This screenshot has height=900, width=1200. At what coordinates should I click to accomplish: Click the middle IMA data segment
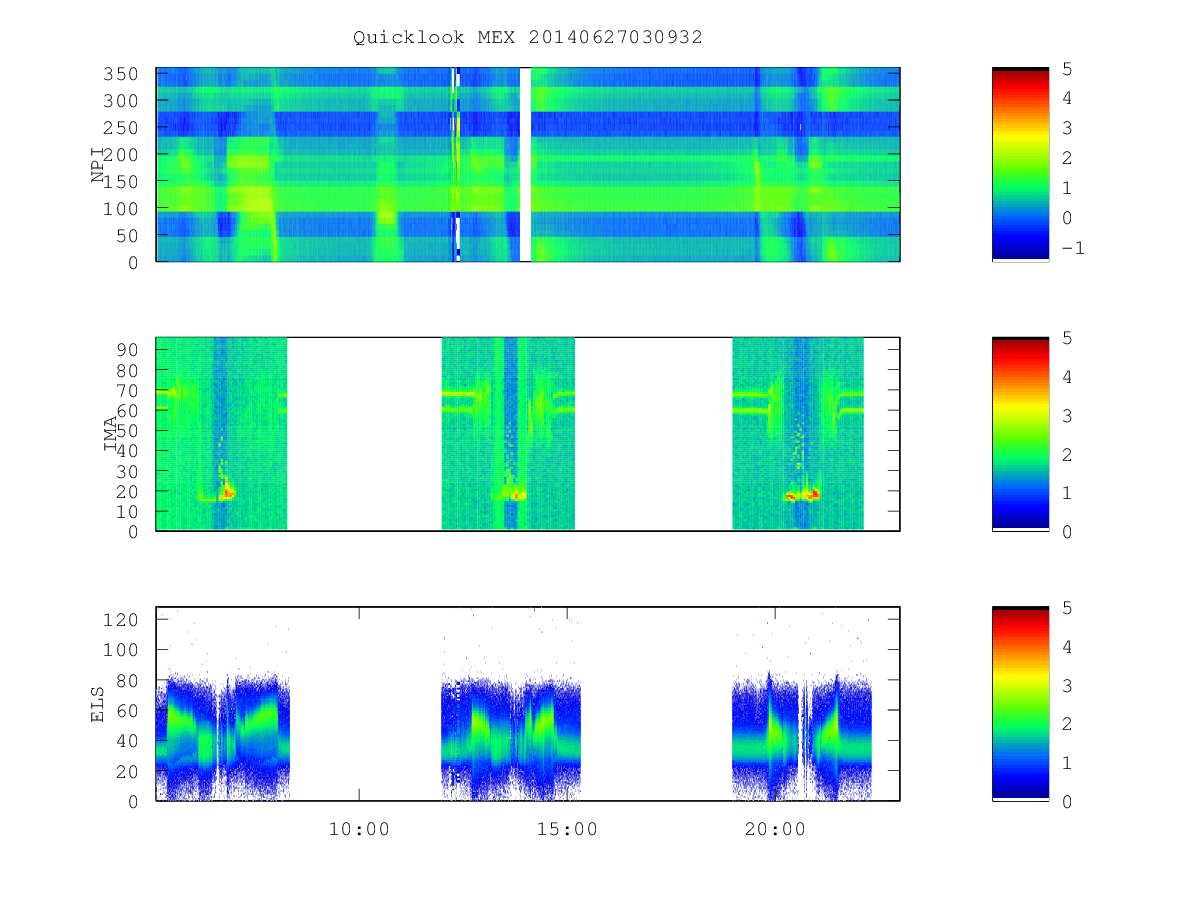(508, 434)
